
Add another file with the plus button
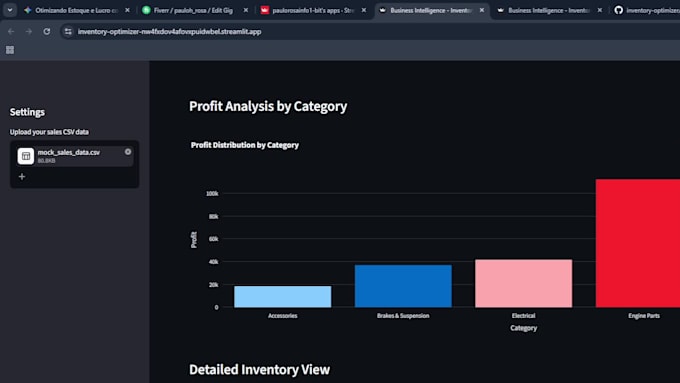click(x=22, y=177)
